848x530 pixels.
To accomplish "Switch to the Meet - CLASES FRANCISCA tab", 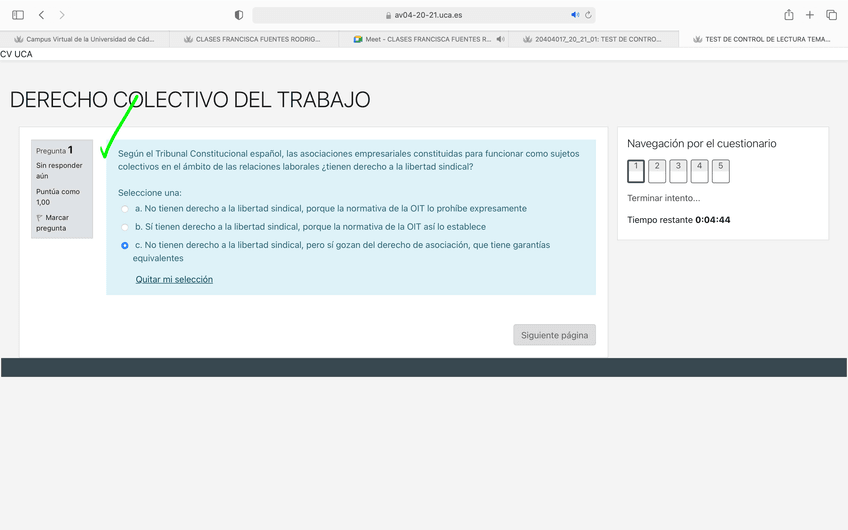I will coord(422,39).
